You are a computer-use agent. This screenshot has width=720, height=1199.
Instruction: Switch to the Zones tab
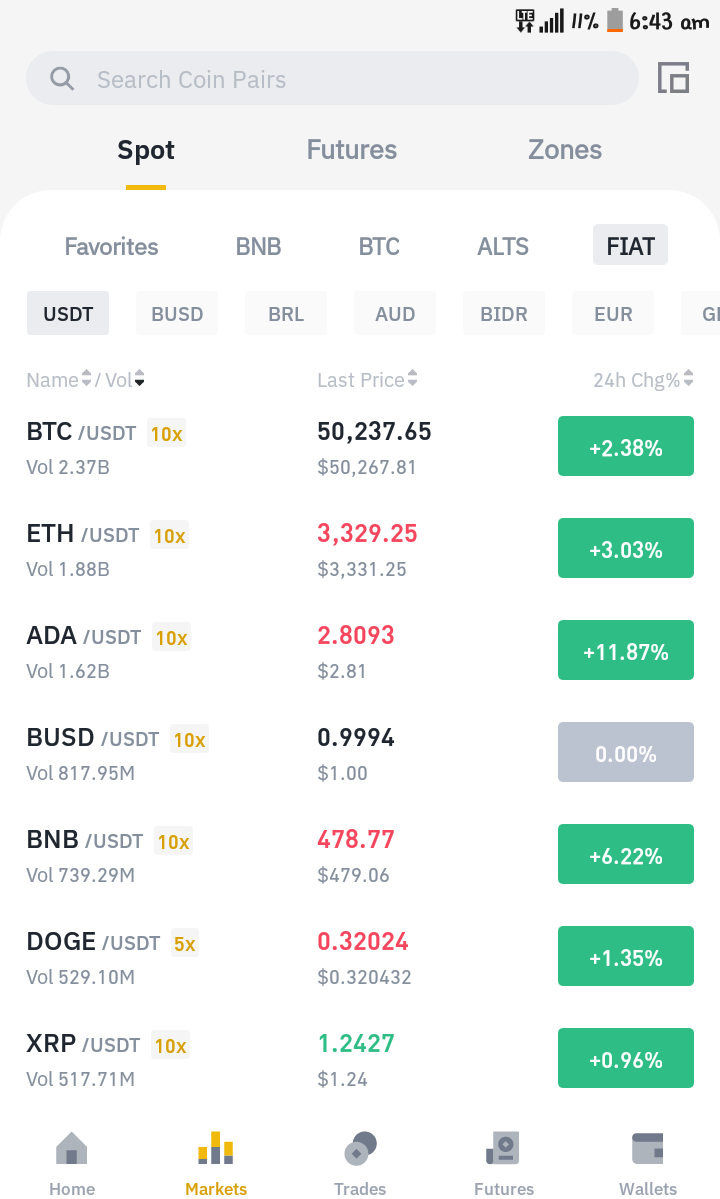(x=565, y=149)
